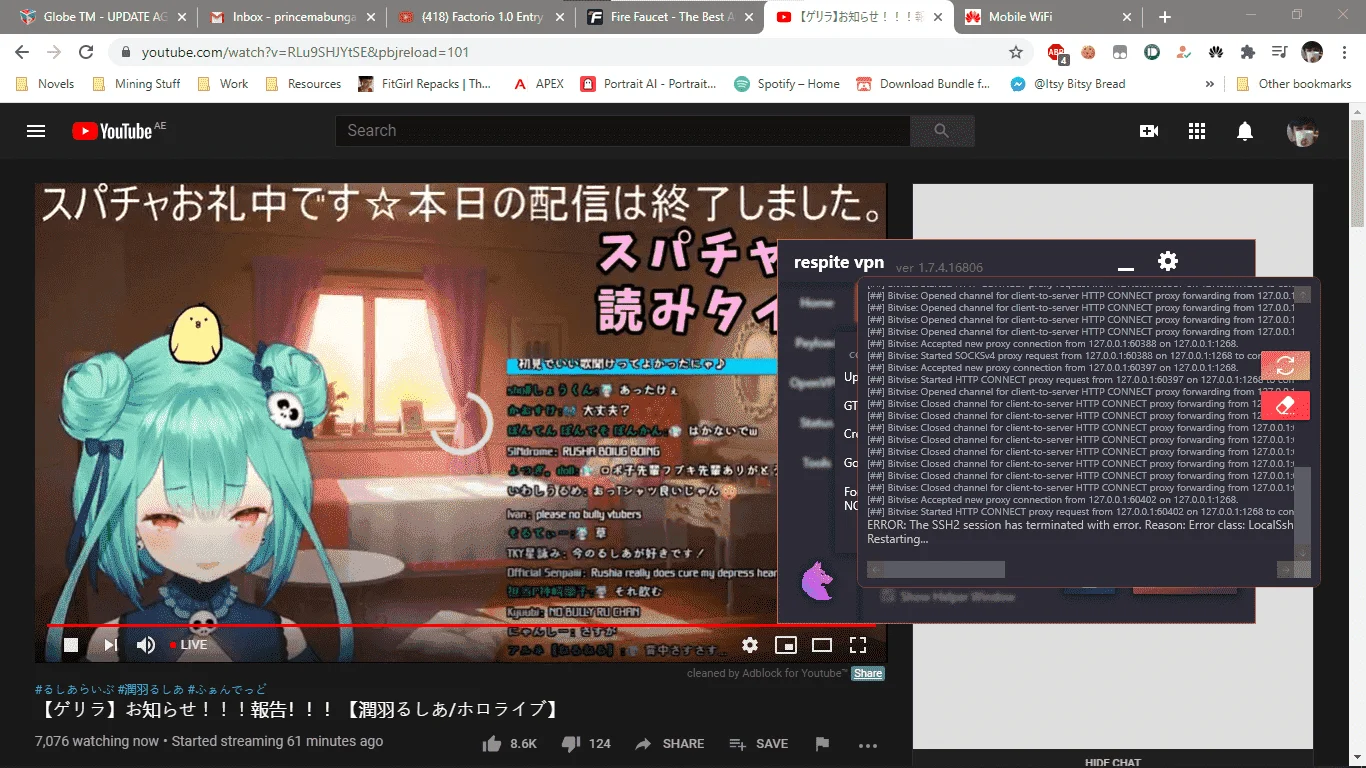Viewport: 1366px width, 768px height.
Task: Enter full screen on the video
Action: pyautogui.click(x=858, y=645)
